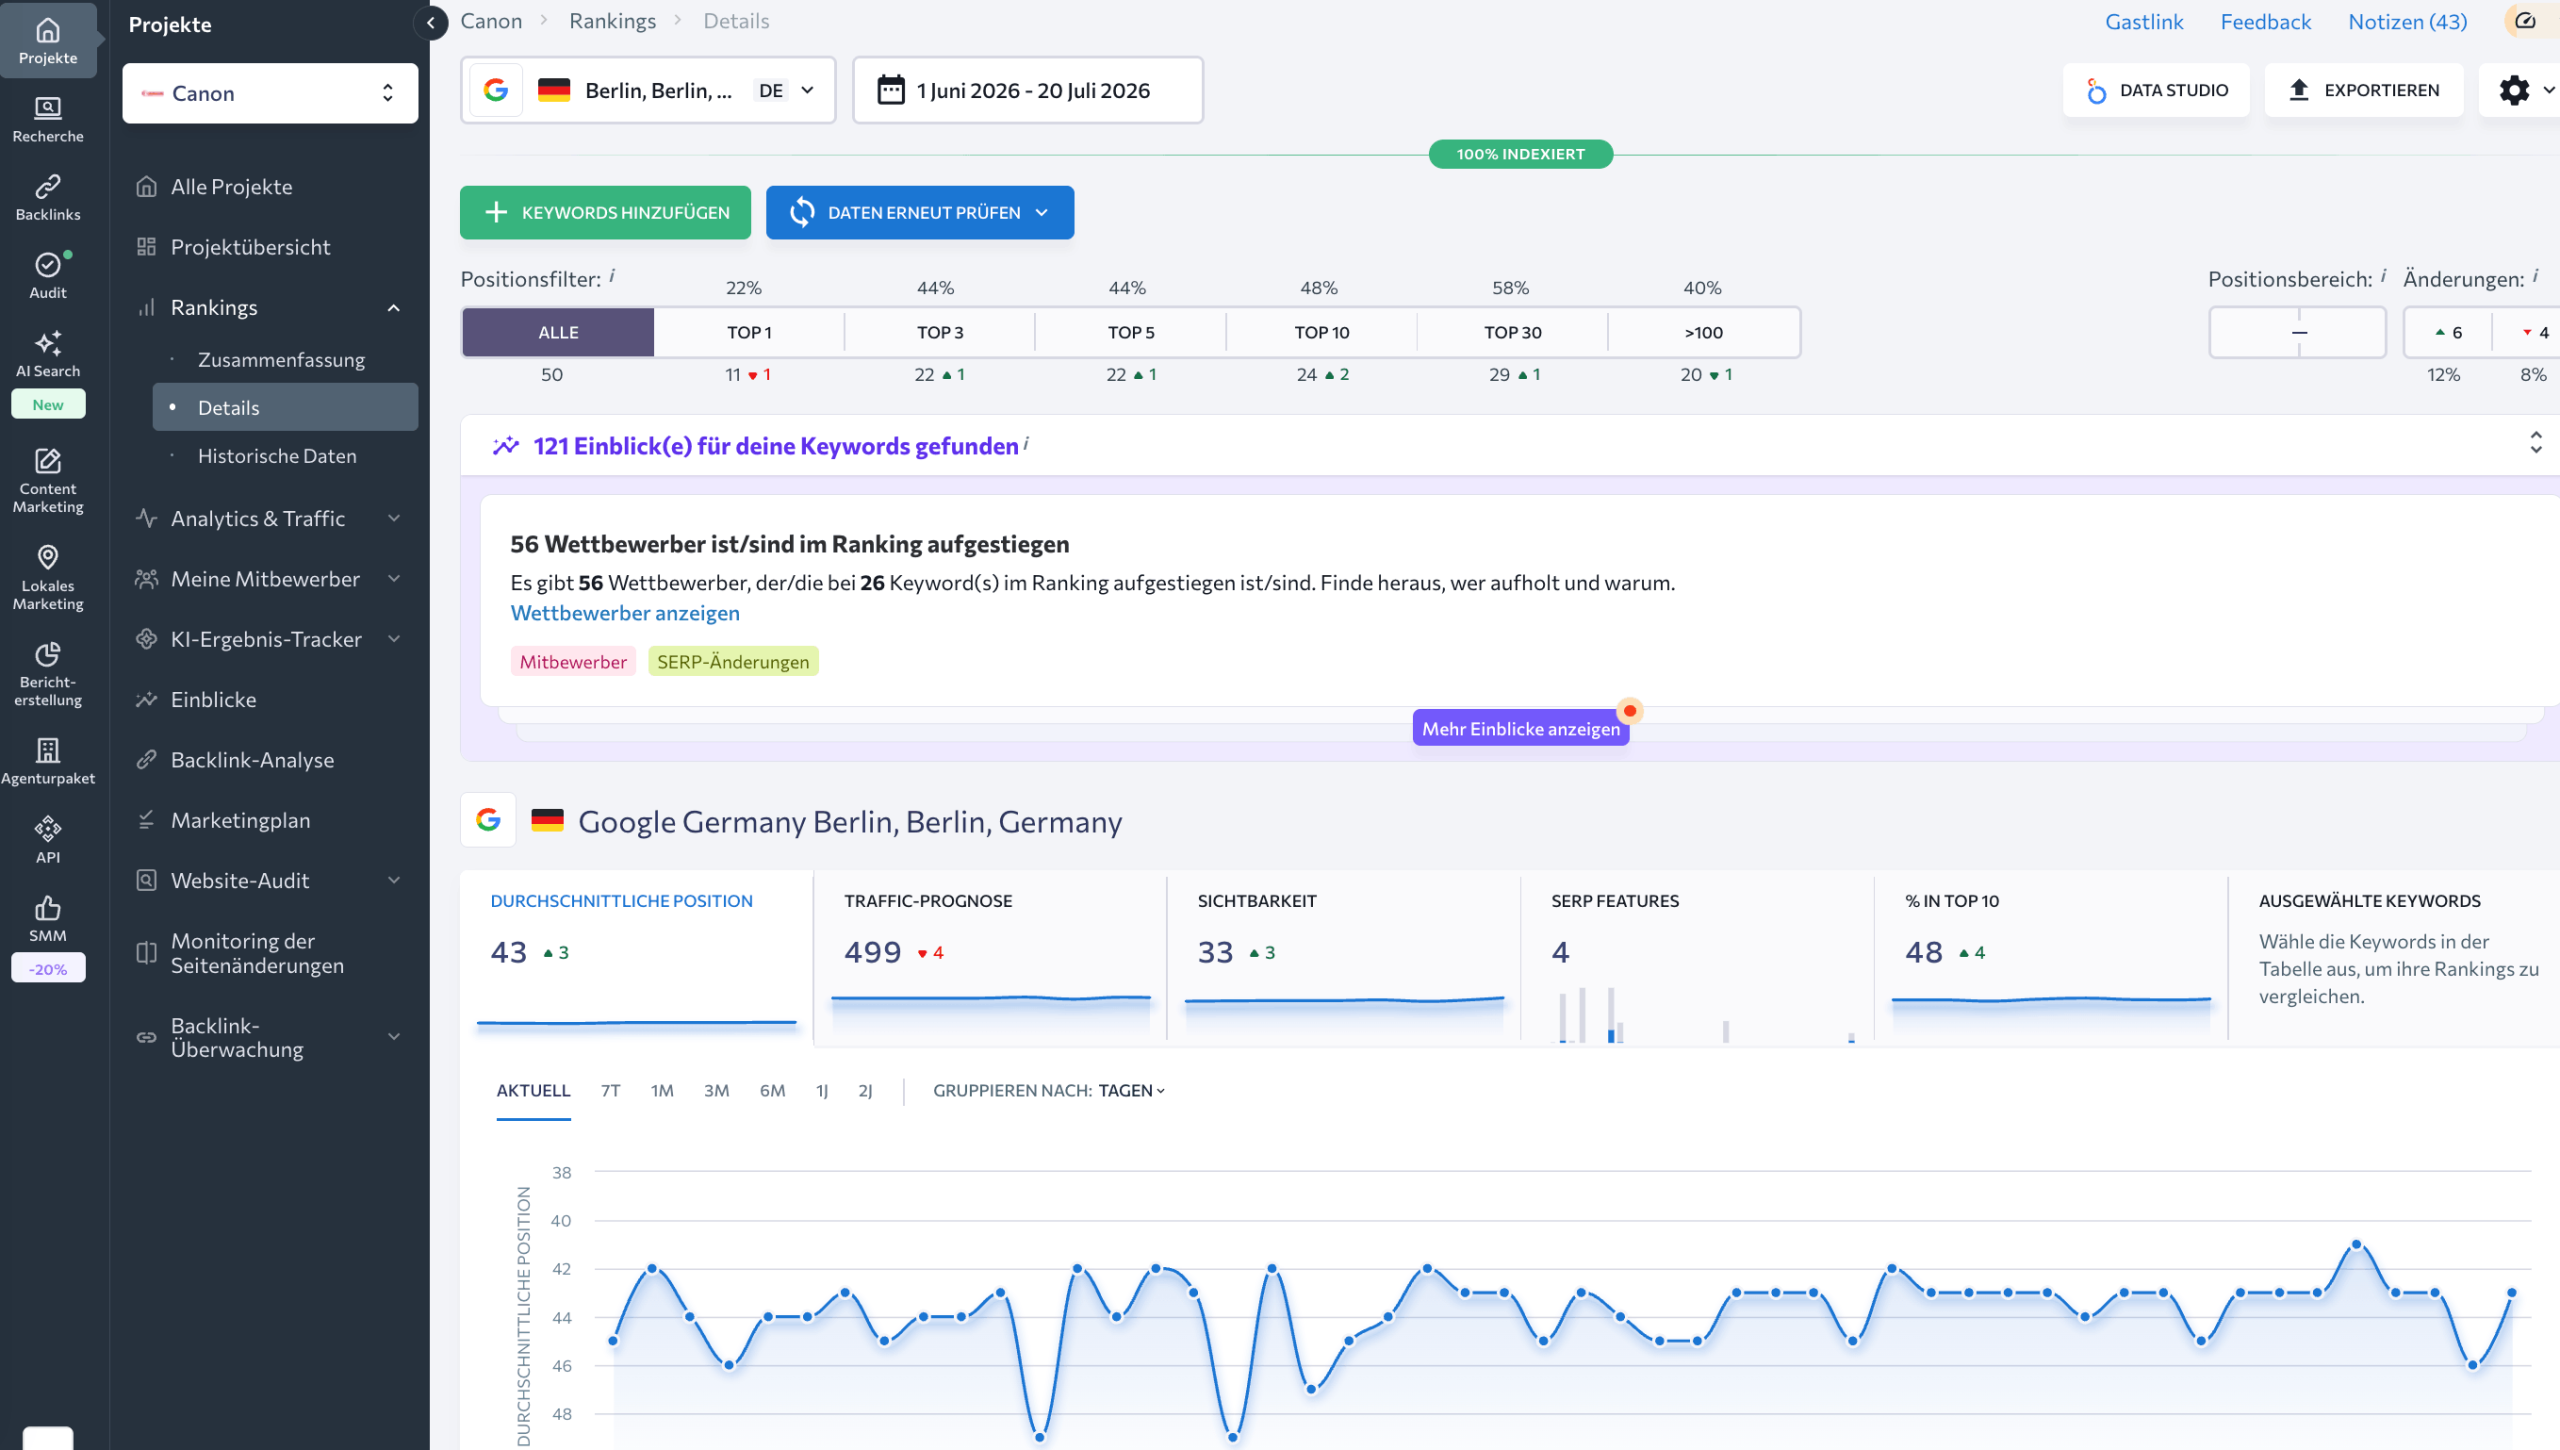Open AI Search in the sidebar
This screenshot has height=1450, width=2560.
click(x=48, y=353)
